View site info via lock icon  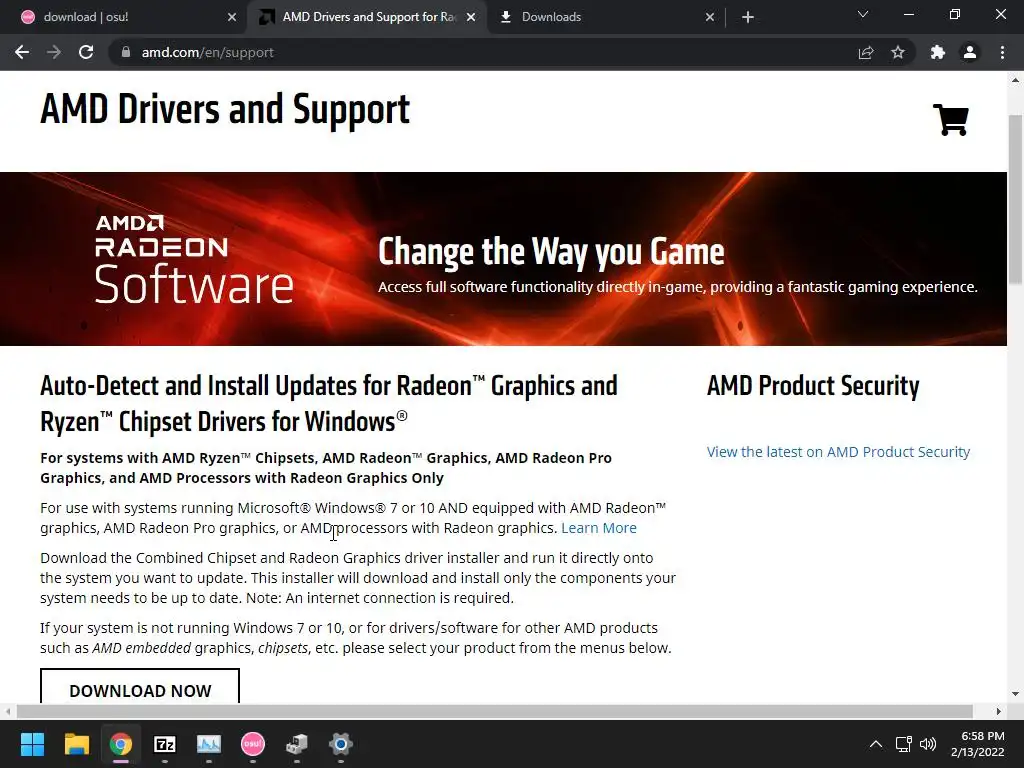126,52
